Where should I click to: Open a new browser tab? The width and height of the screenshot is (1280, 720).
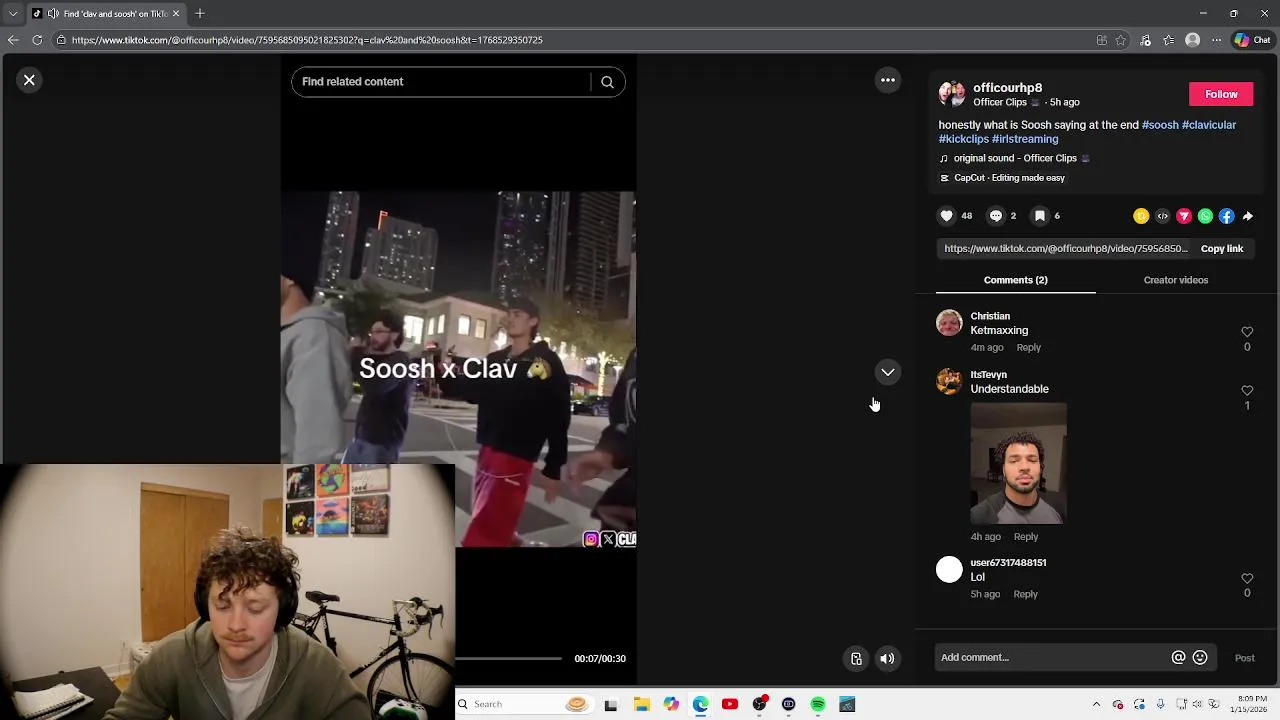pyautogui.click(x=200, y=13)
